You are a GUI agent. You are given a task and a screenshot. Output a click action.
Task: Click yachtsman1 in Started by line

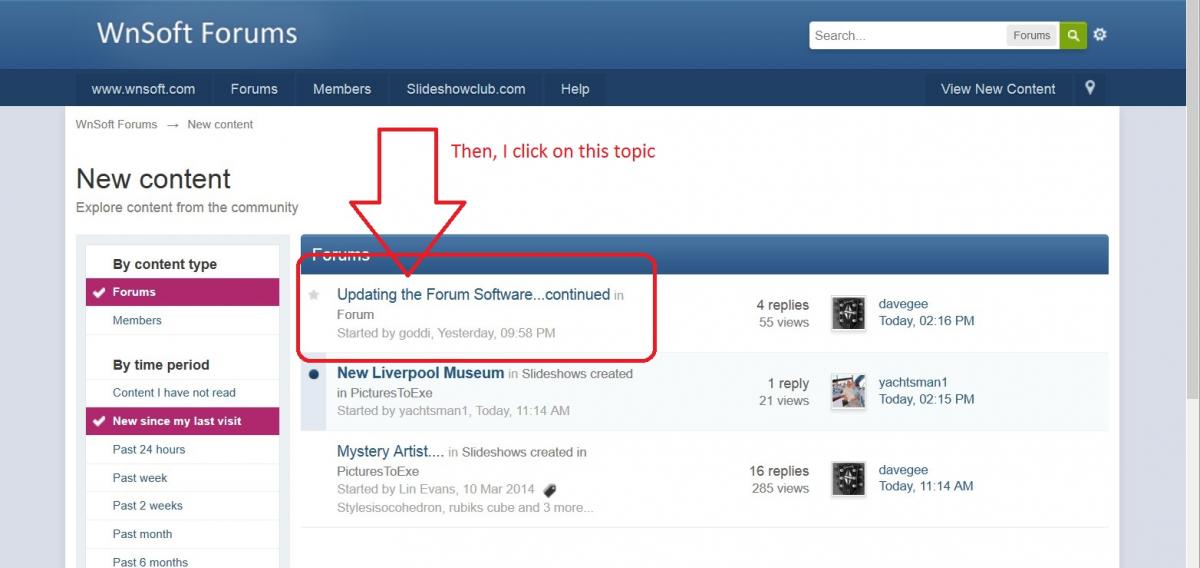point(433,410)
